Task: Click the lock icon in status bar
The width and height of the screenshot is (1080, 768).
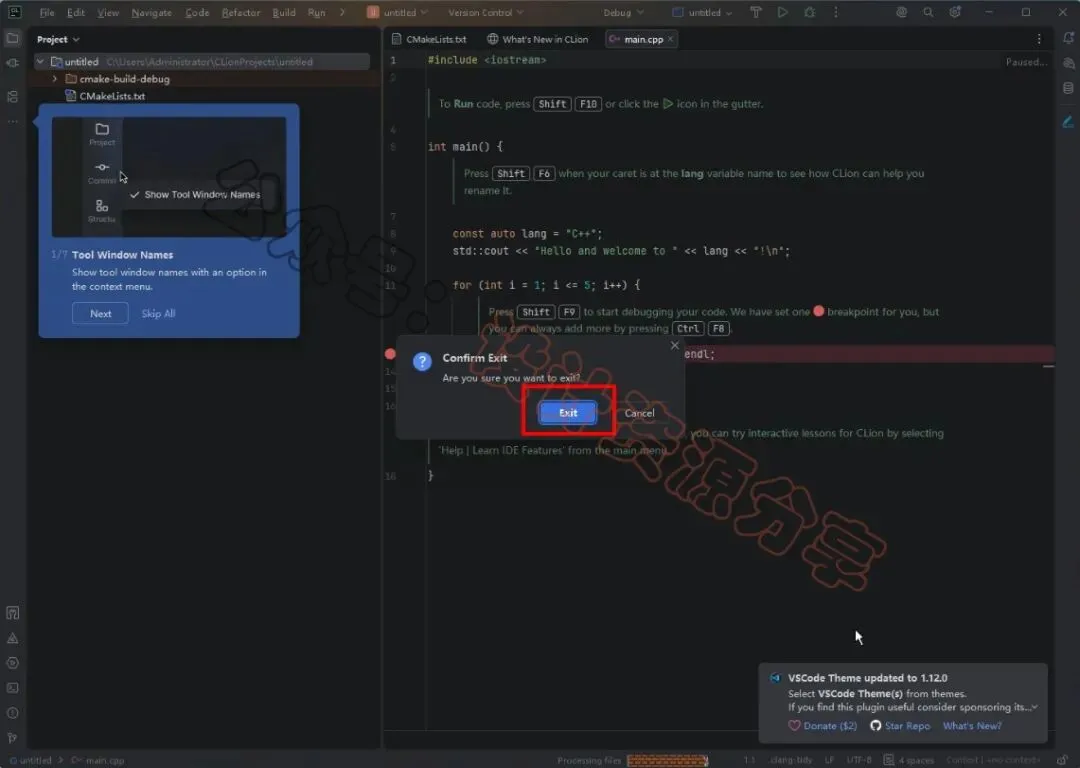Action: point(1062,760)
